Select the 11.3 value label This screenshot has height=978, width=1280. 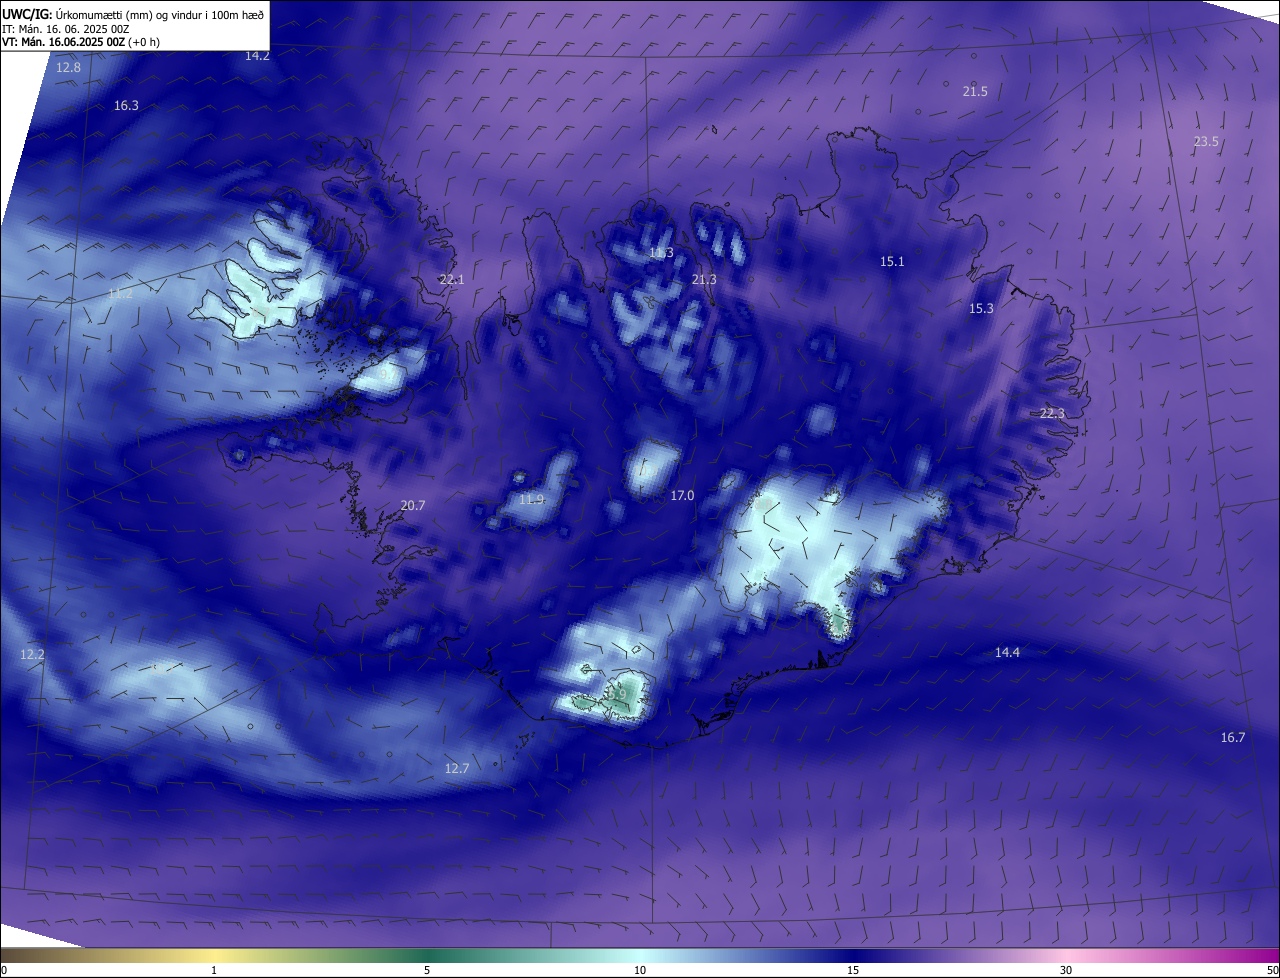pos(661,253)
